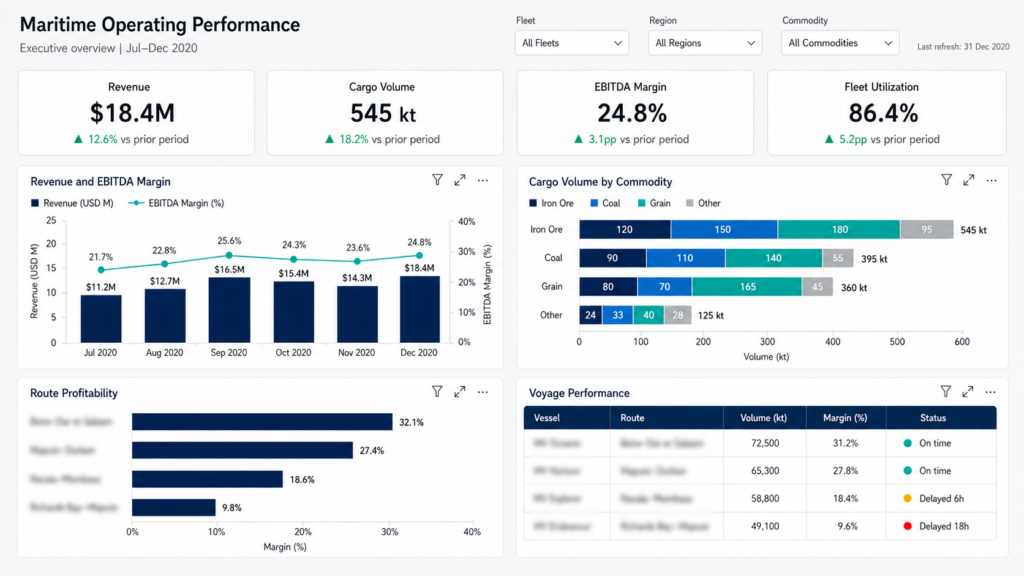1024x576 pixels.
Task: Click the 27.4% route profitability bar
Action: point(242,450)
